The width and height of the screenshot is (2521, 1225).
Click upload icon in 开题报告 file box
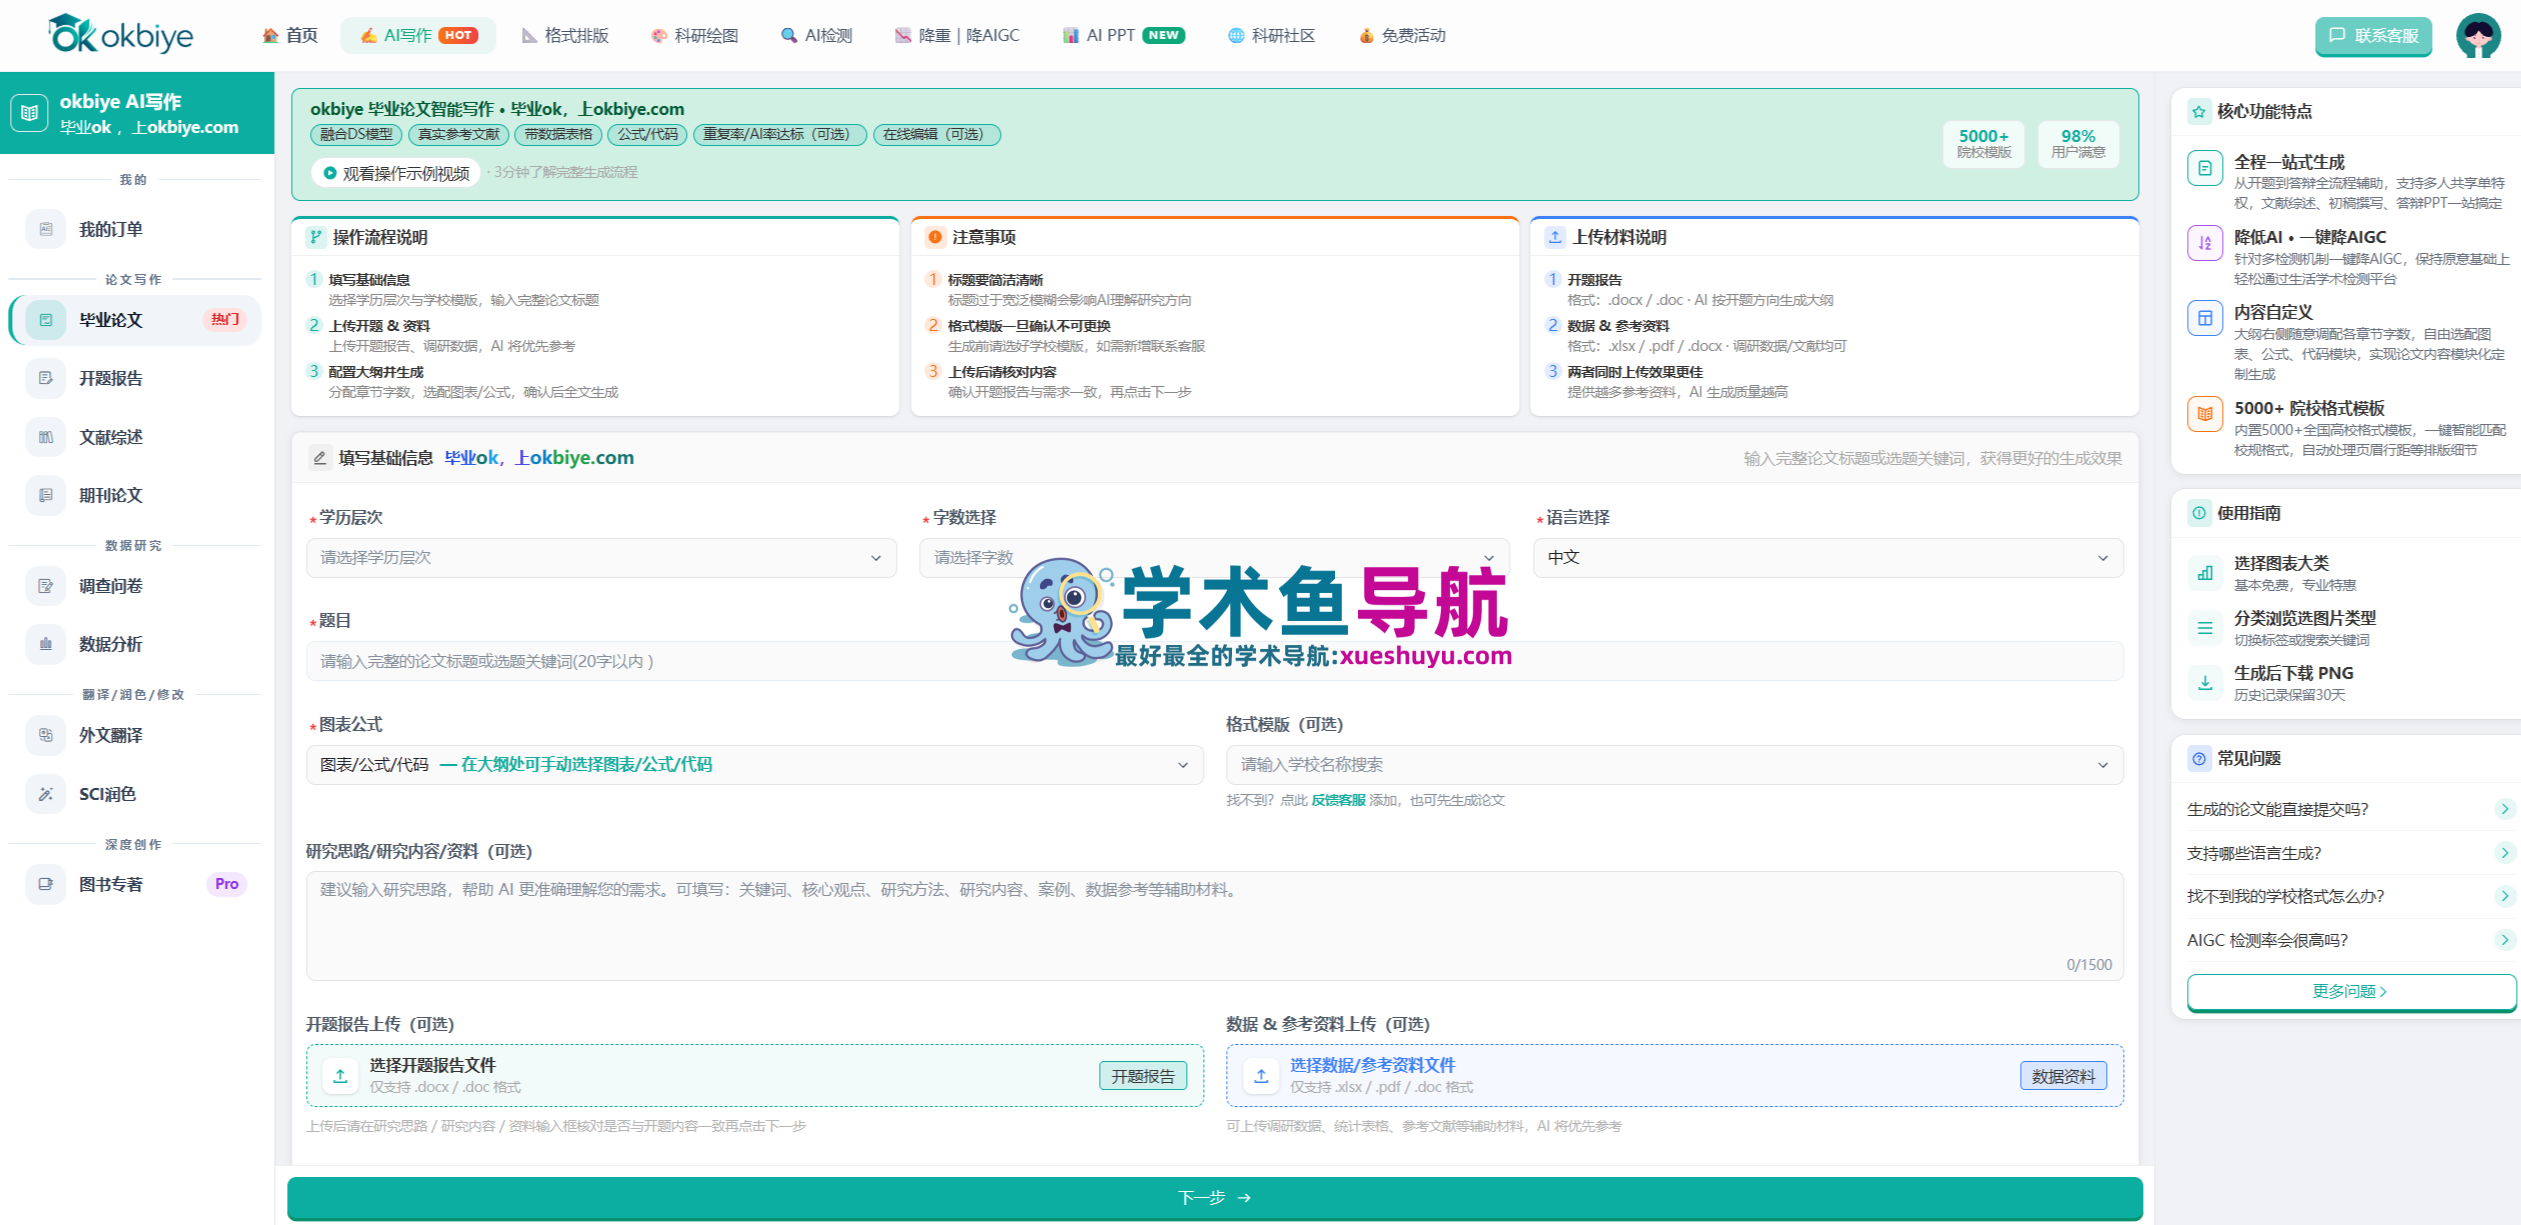341,1076
